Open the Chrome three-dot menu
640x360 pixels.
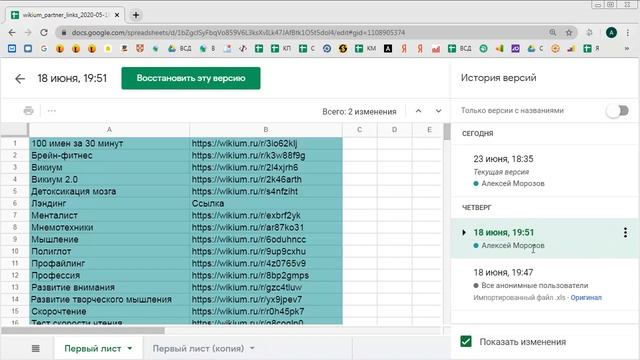[x=628, y=33]
